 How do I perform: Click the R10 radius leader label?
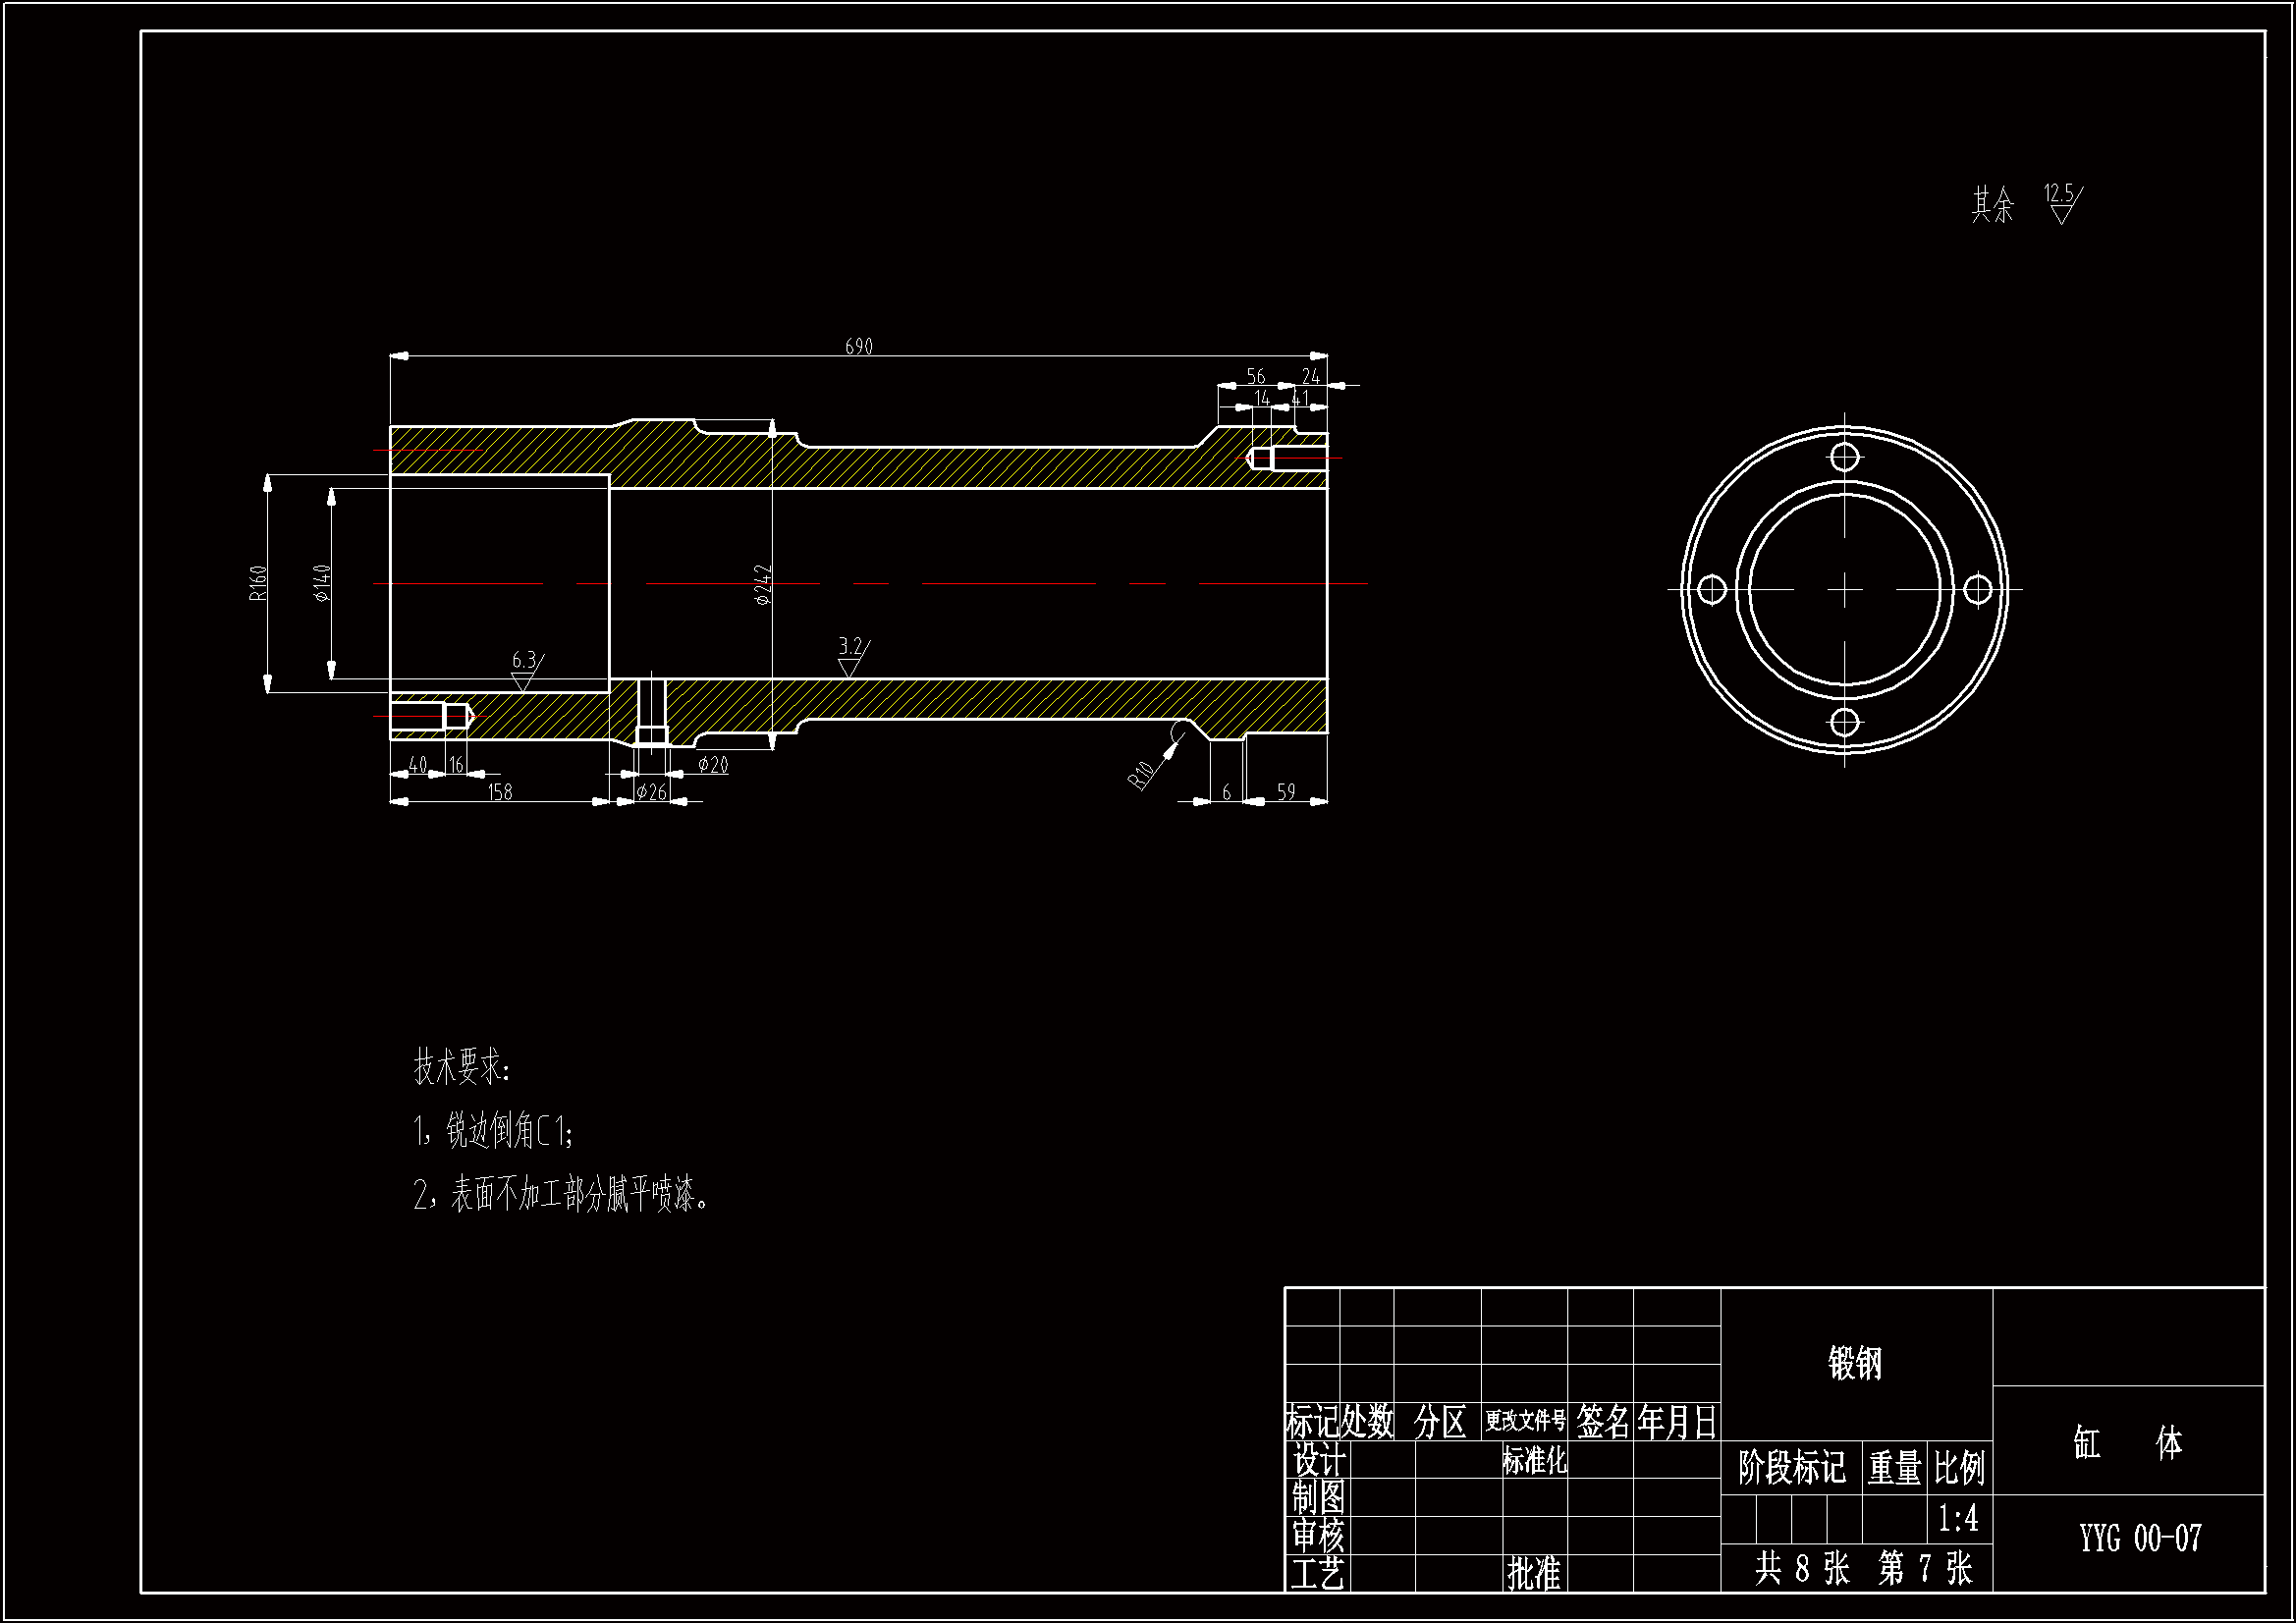1142,774
